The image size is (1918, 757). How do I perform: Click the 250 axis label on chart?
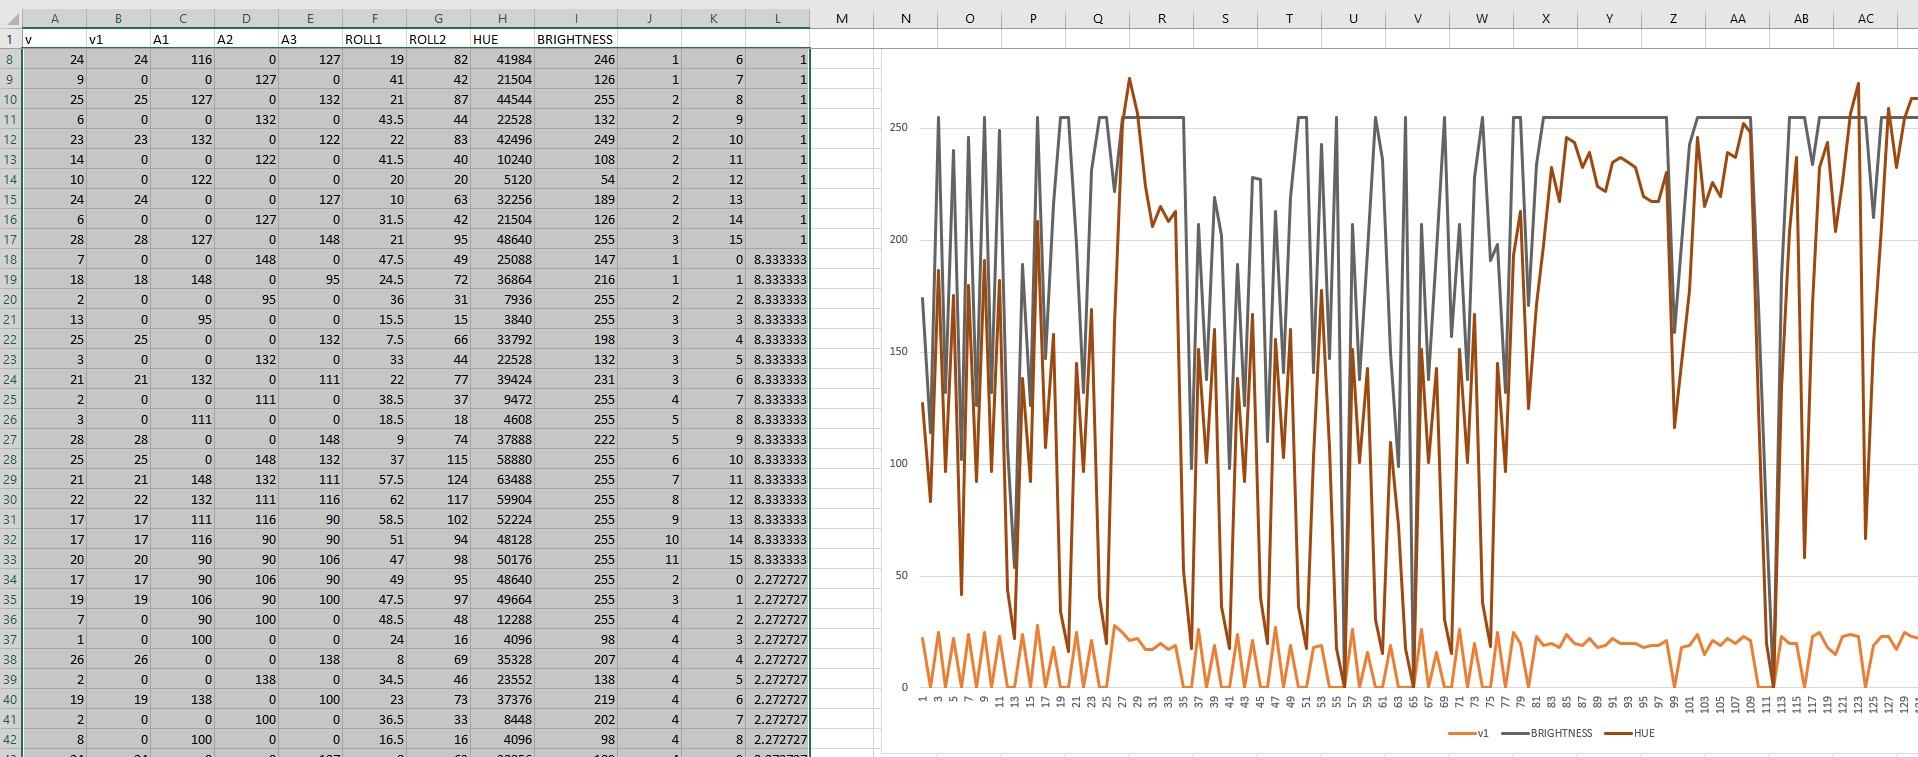[x=898, y=128]
